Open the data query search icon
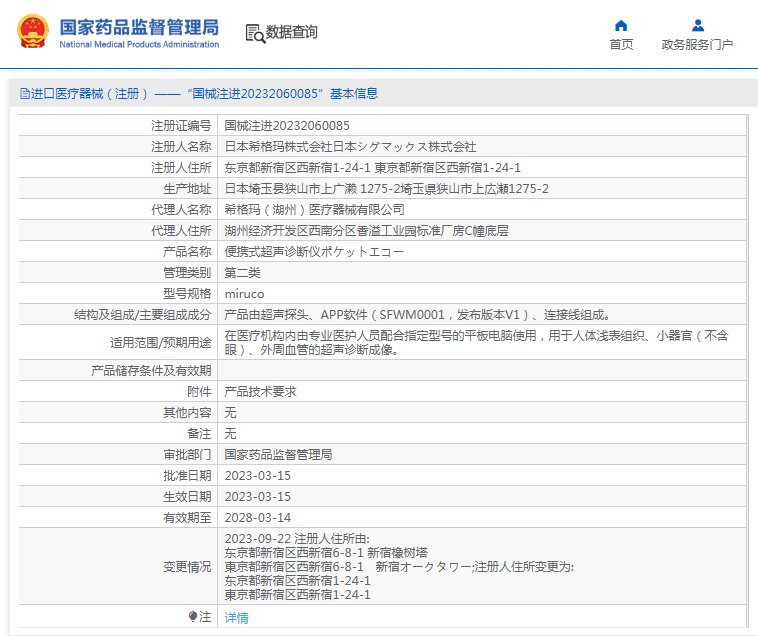This screenshot has width=758, height=636. tap(255, 33)
